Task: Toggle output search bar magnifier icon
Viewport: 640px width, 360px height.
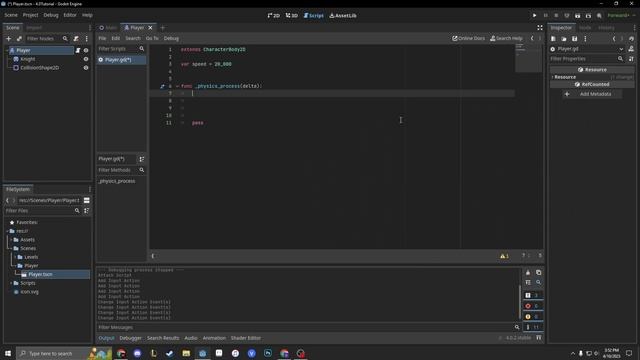Action: click(538, 282)
